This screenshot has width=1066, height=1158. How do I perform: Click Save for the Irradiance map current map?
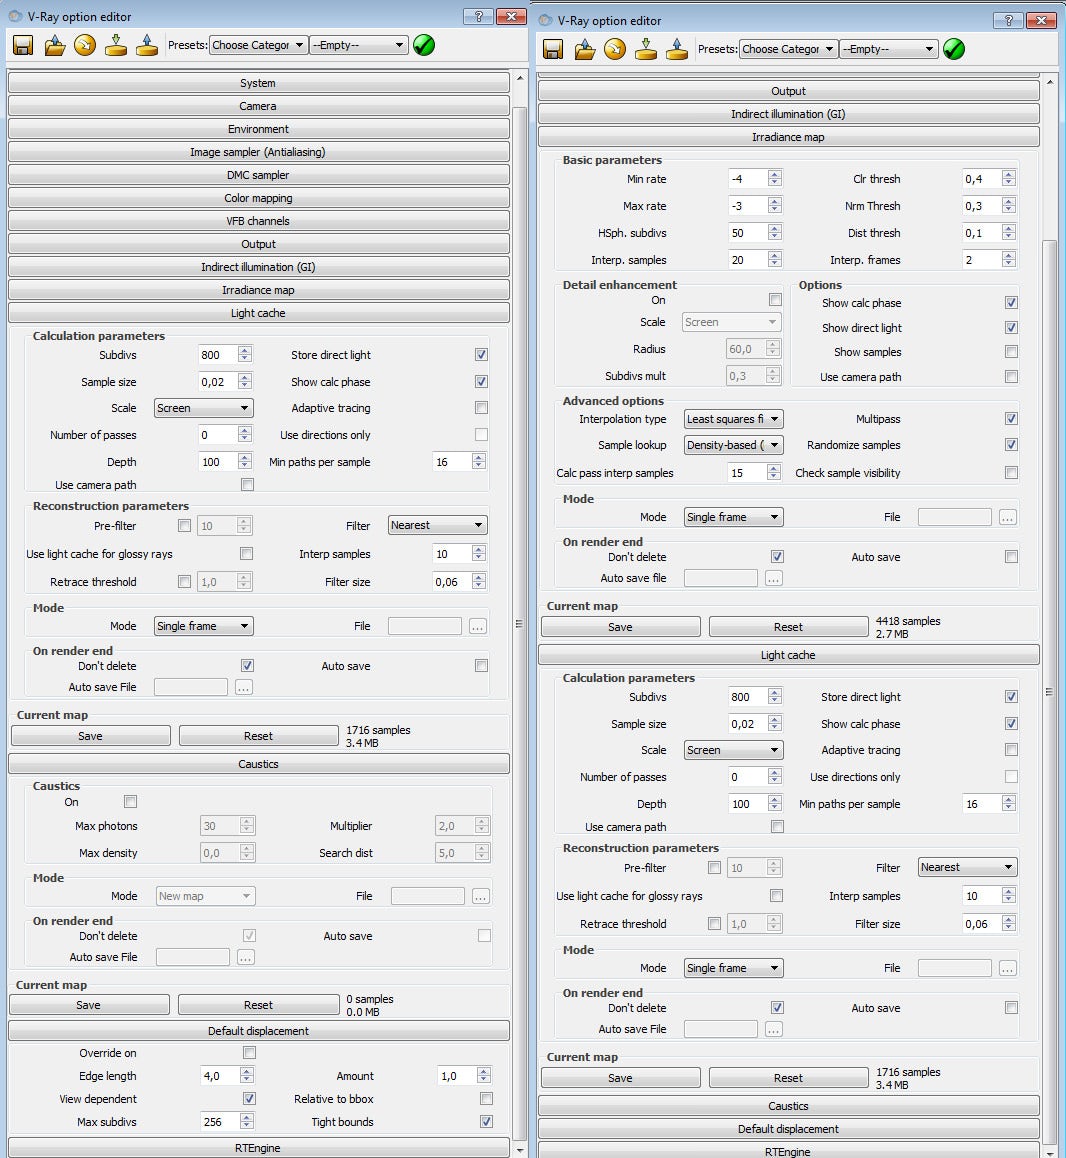click(620, 627)
